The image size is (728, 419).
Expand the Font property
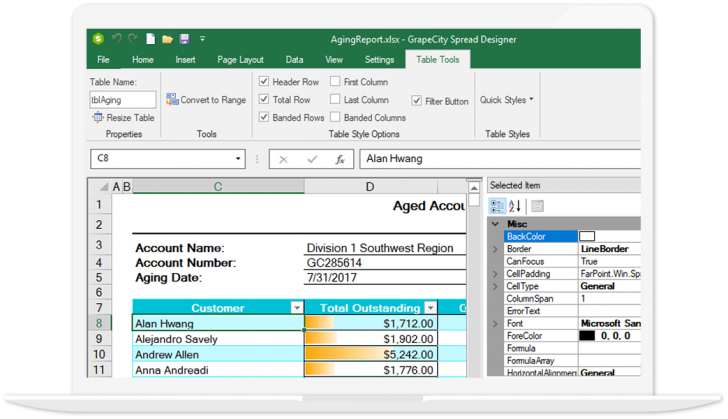coord(495,323)
